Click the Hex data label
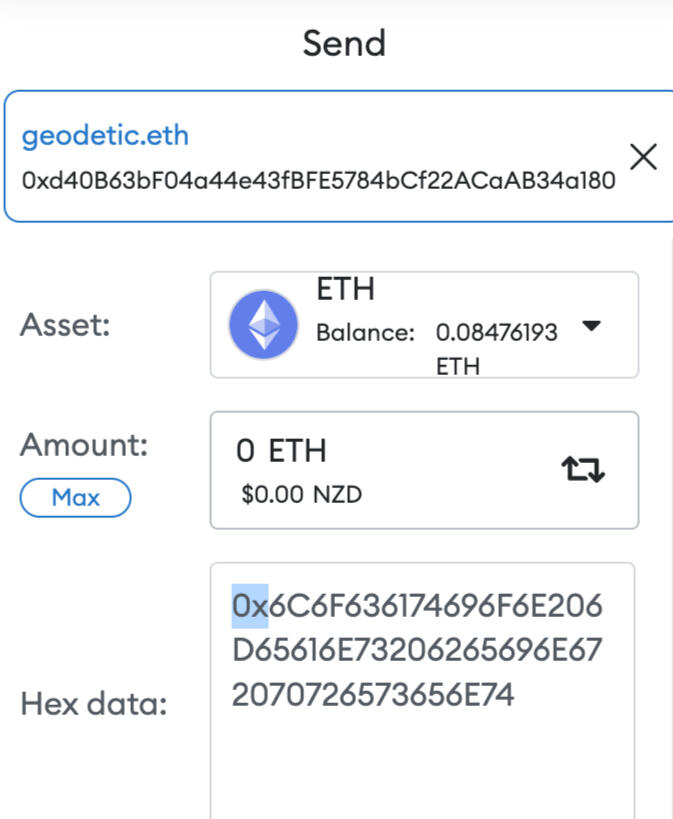 [x=94, y=704]
